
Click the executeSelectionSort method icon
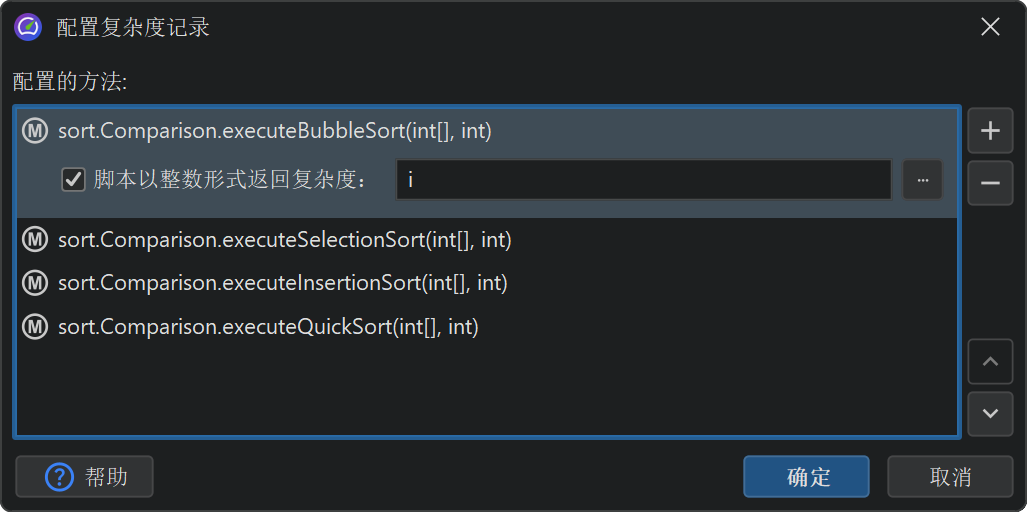coord(35,239)
